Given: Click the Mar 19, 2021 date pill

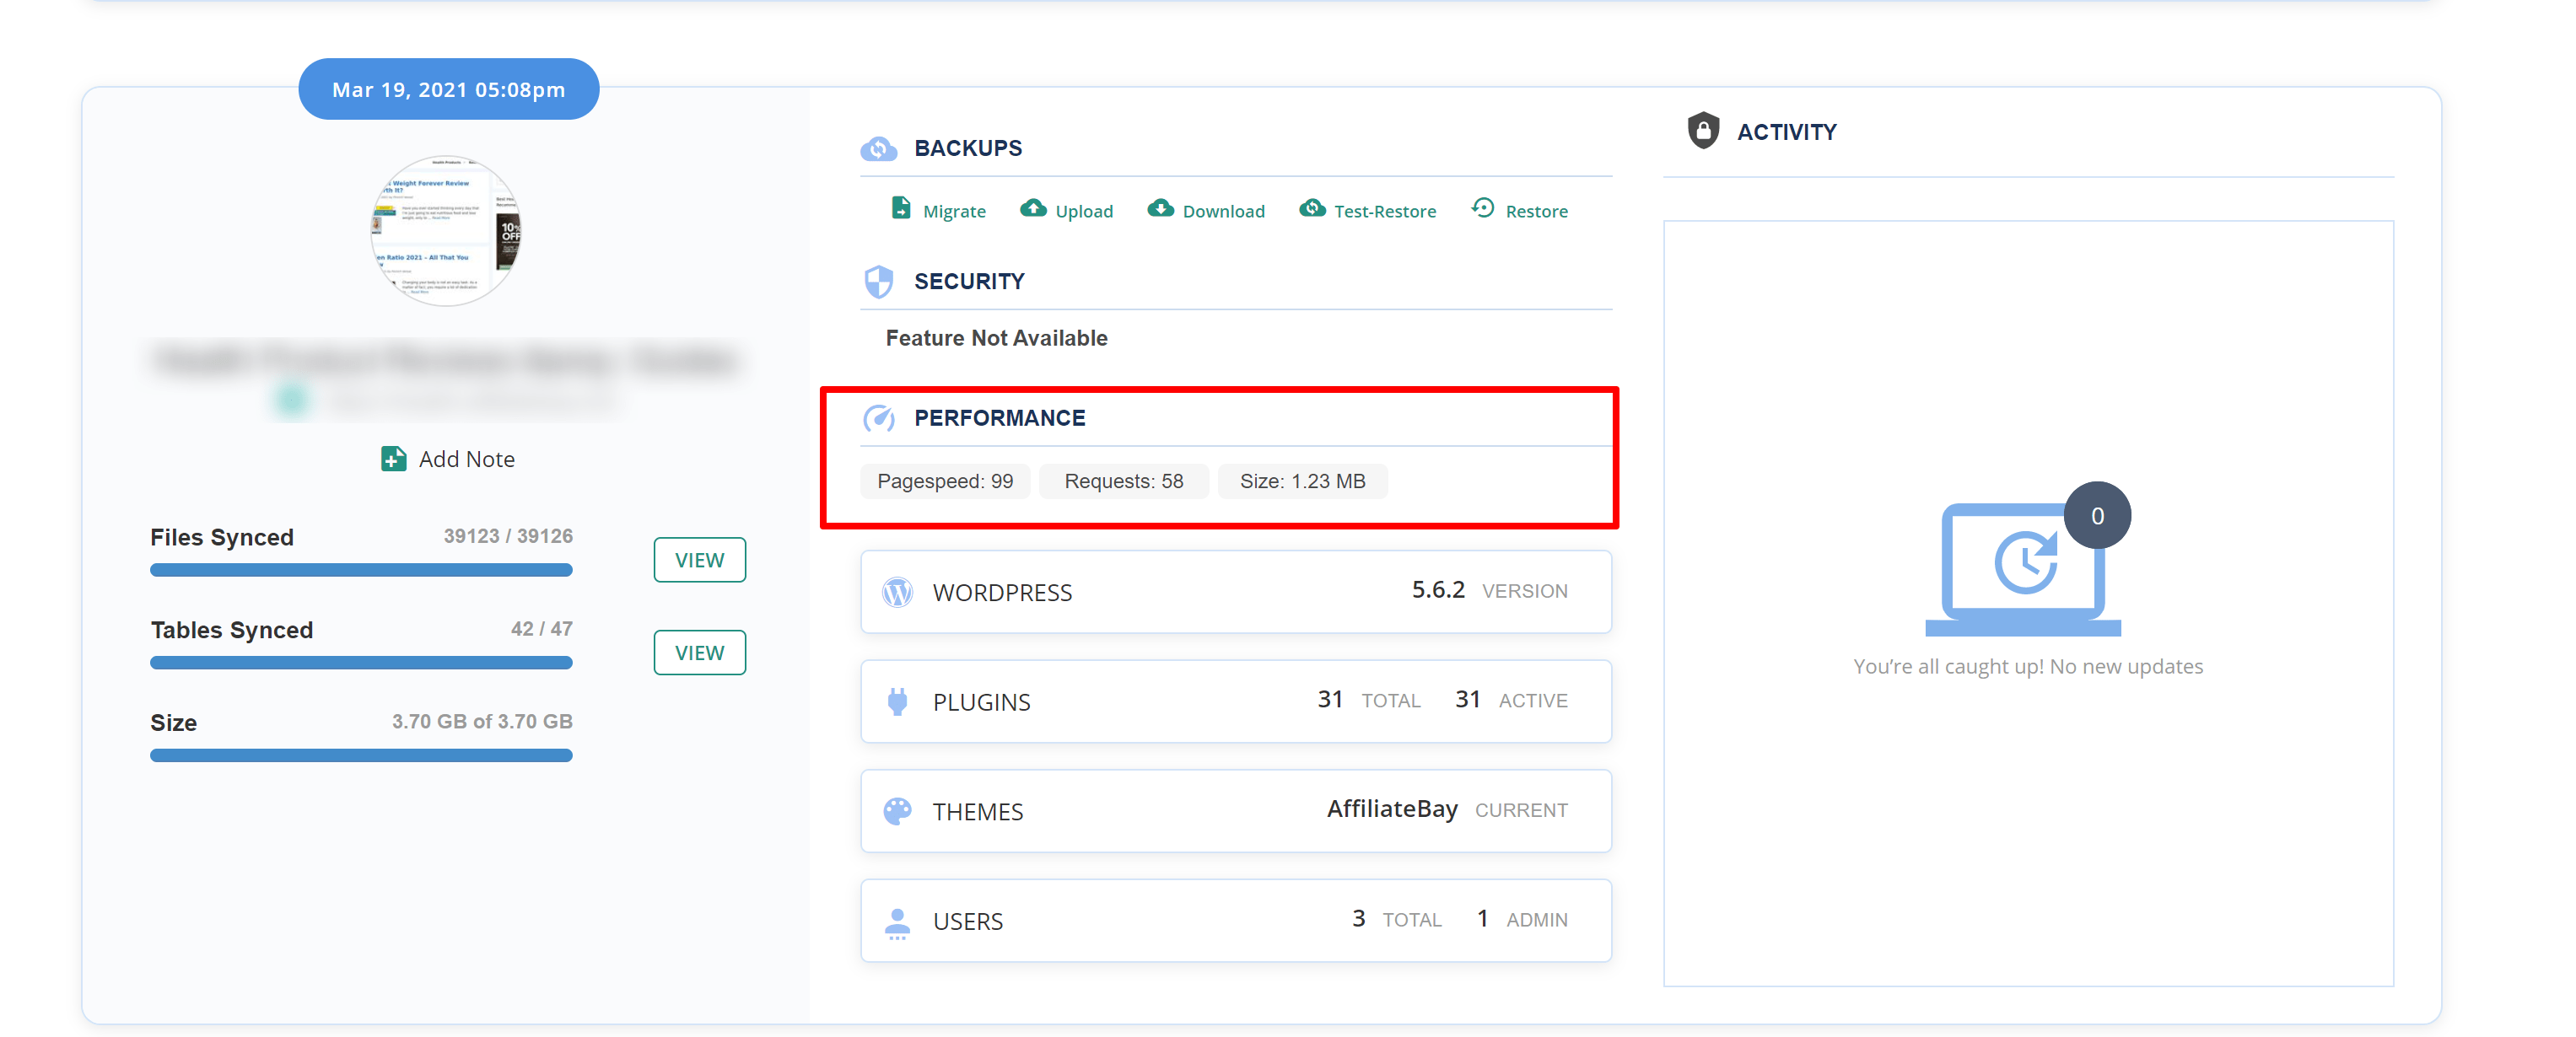Looking at the screenshot, I should coord(448,90).
